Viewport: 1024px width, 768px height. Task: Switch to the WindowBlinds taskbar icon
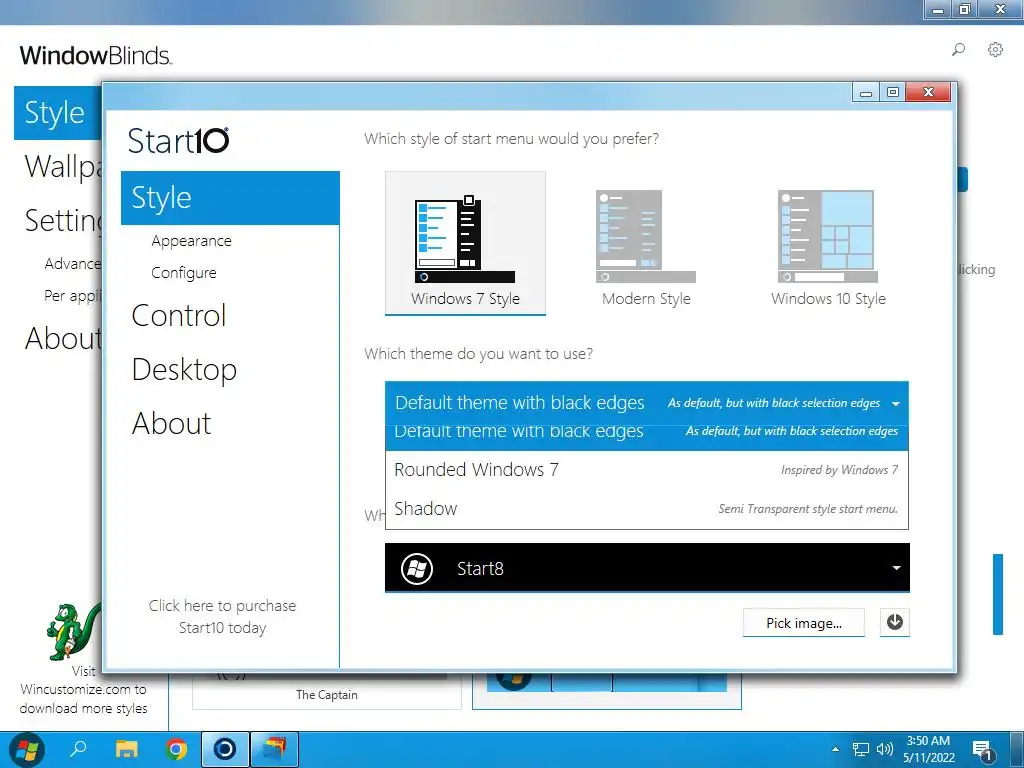pos(274,749)
